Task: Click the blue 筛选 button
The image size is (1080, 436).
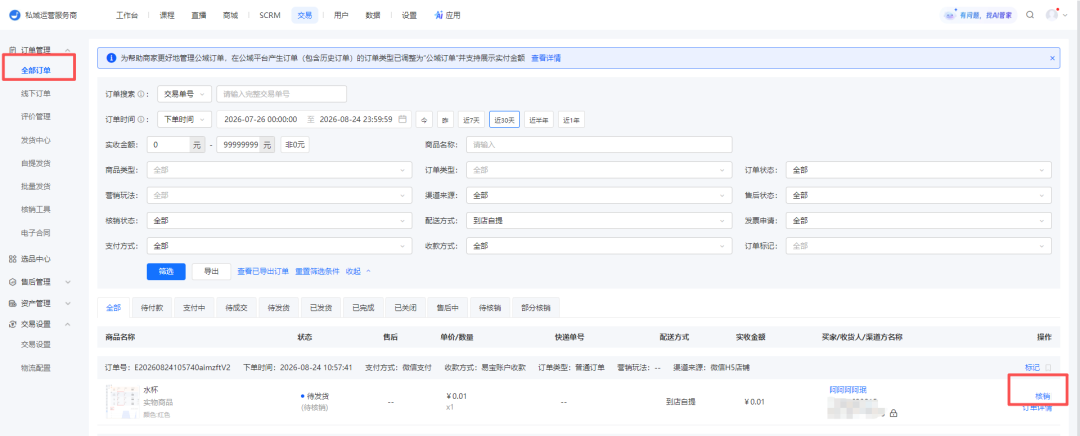Action: (x=166, y=271)
